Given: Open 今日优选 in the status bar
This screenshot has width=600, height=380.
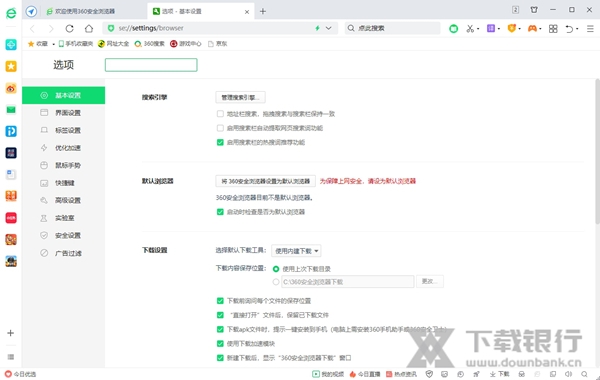Looking at the screenshot, I should click(x=20, y=374).
